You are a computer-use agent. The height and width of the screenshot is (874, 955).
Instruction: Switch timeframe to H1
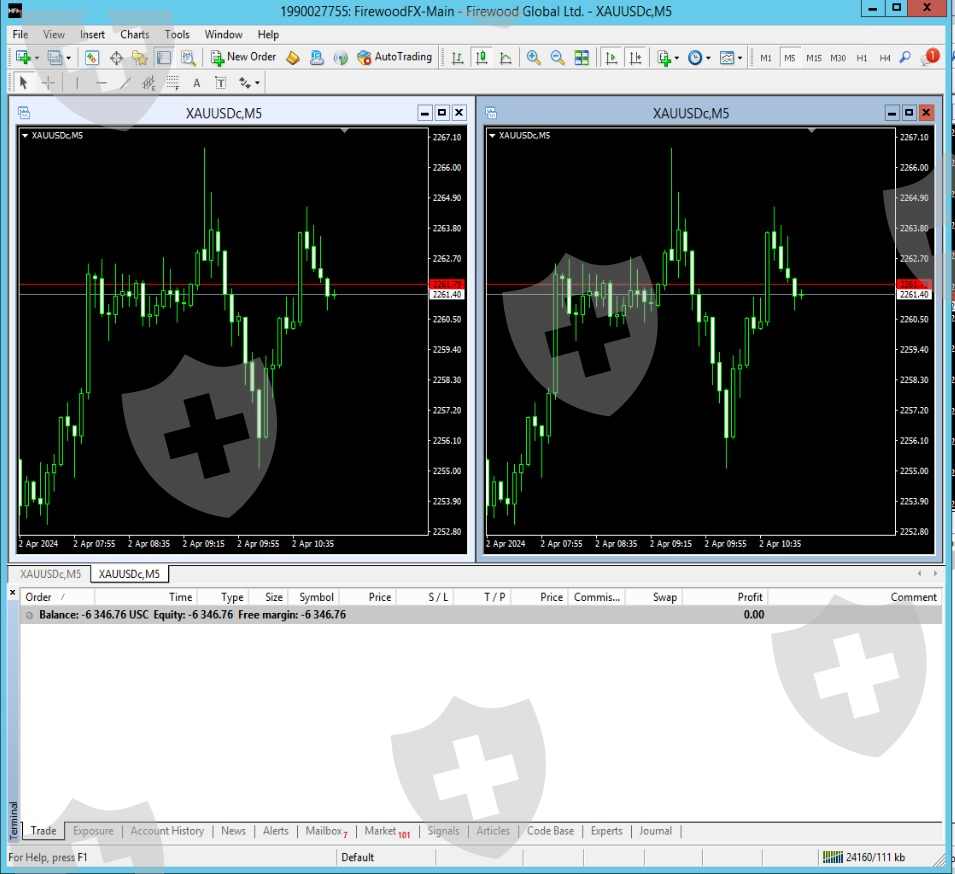pyautogui.click(x=862, y=58)
